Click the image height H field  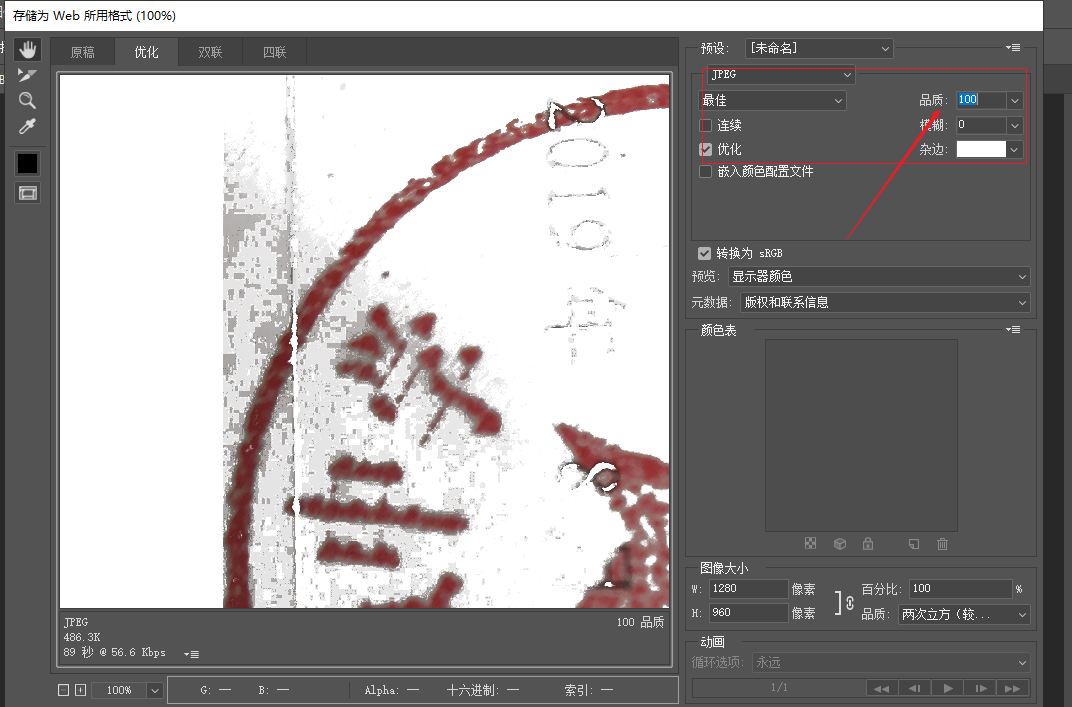[748, 613]
